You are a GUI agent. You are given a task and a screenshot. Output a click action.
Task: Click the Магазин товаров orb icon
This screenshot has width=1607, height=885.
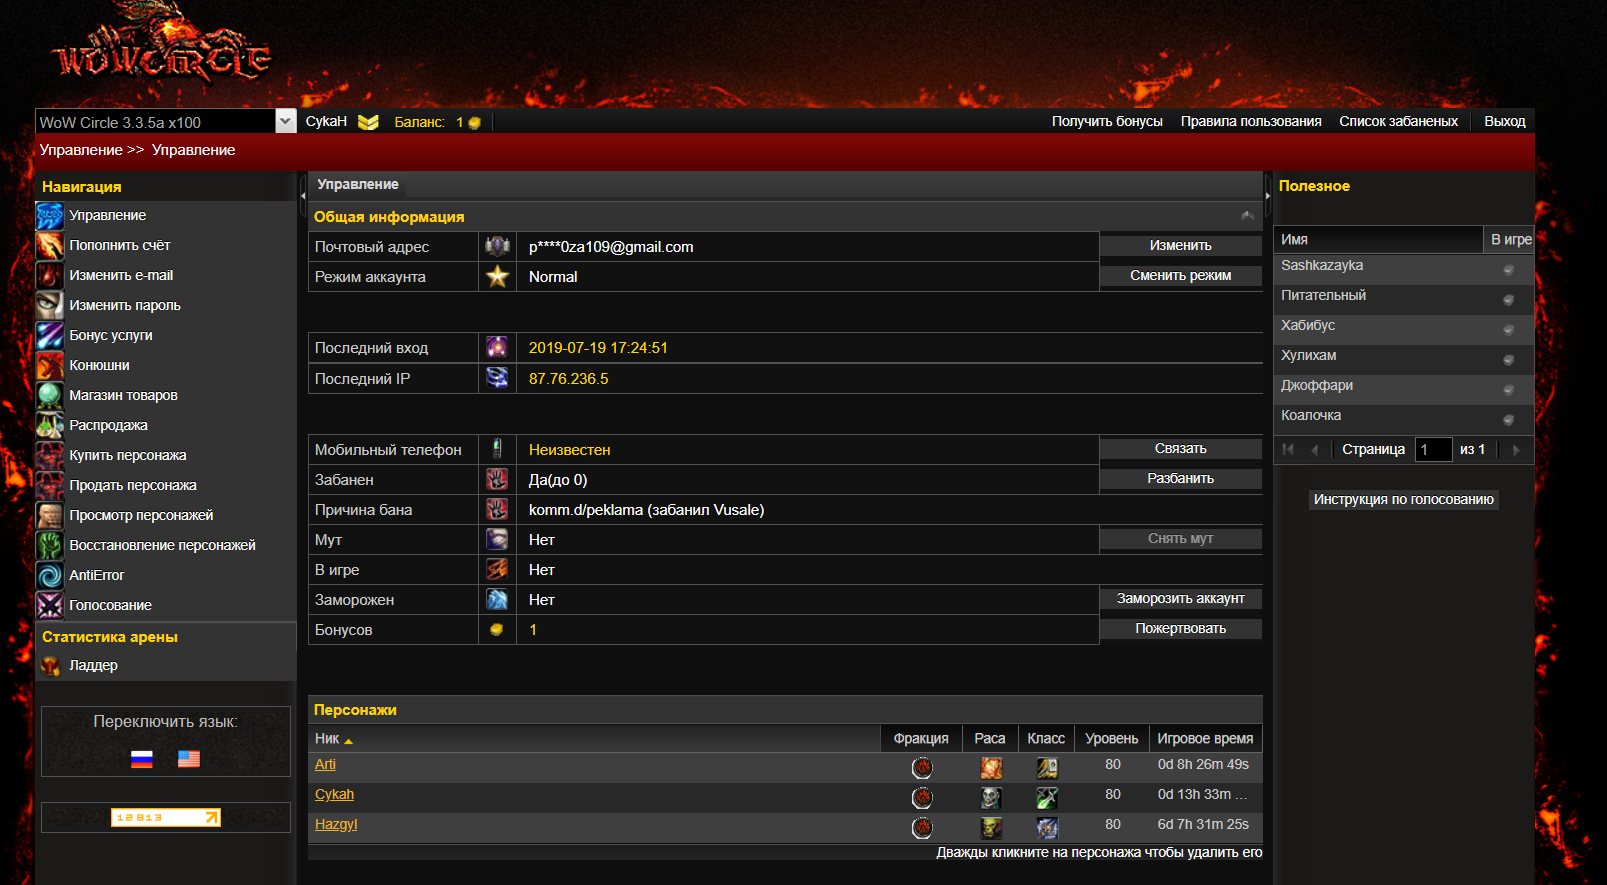click(x=49, y=396)
